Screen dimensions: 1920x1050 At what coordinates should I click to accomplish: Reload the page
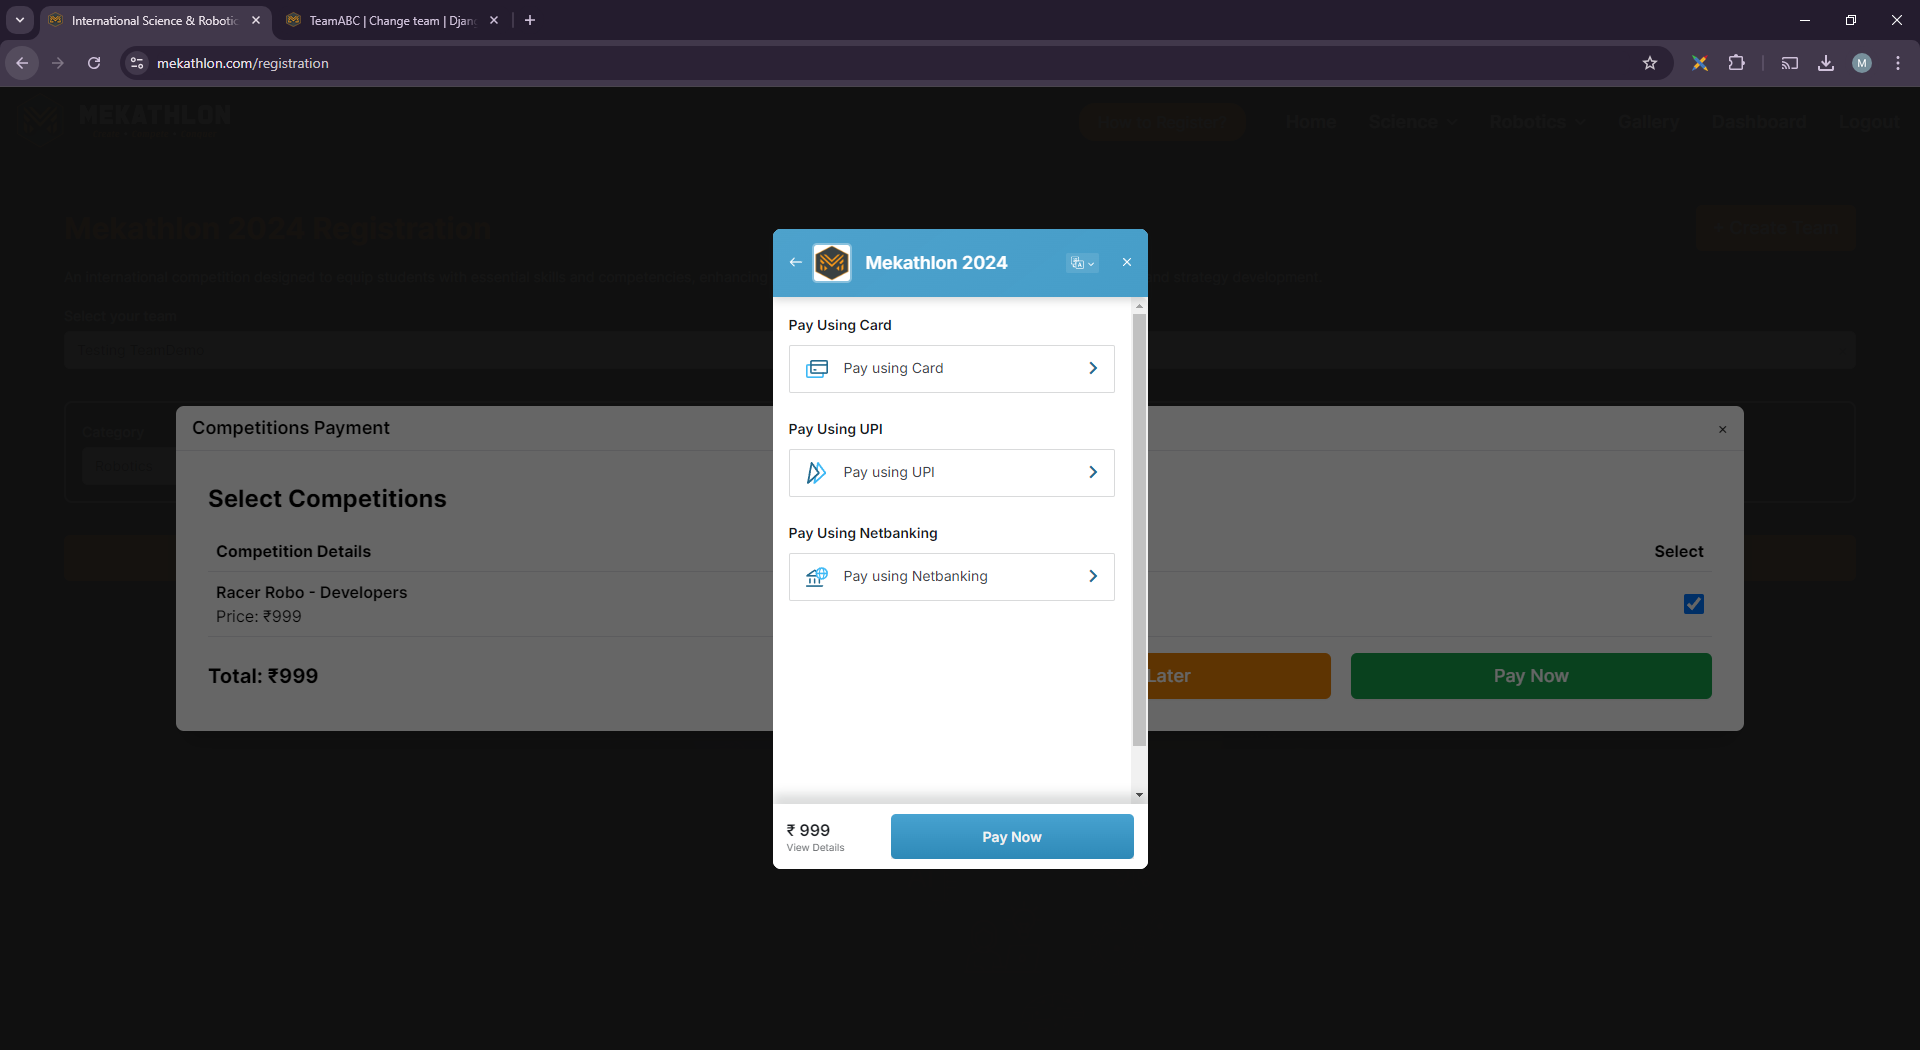tap(94, 63)
